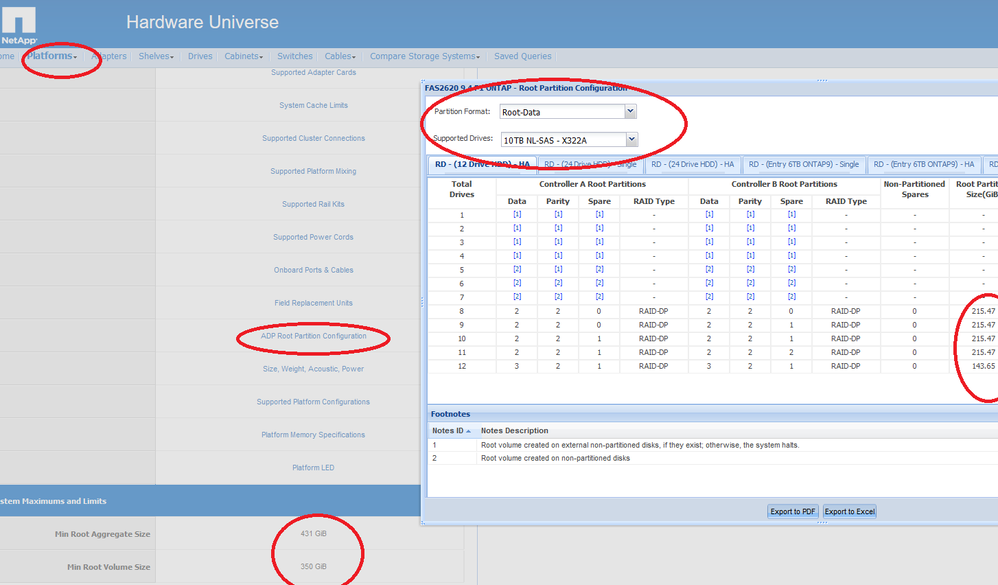998x585 pixels.
Task: Expand the Cabinets menu
Action: click(x=243, y=56)
